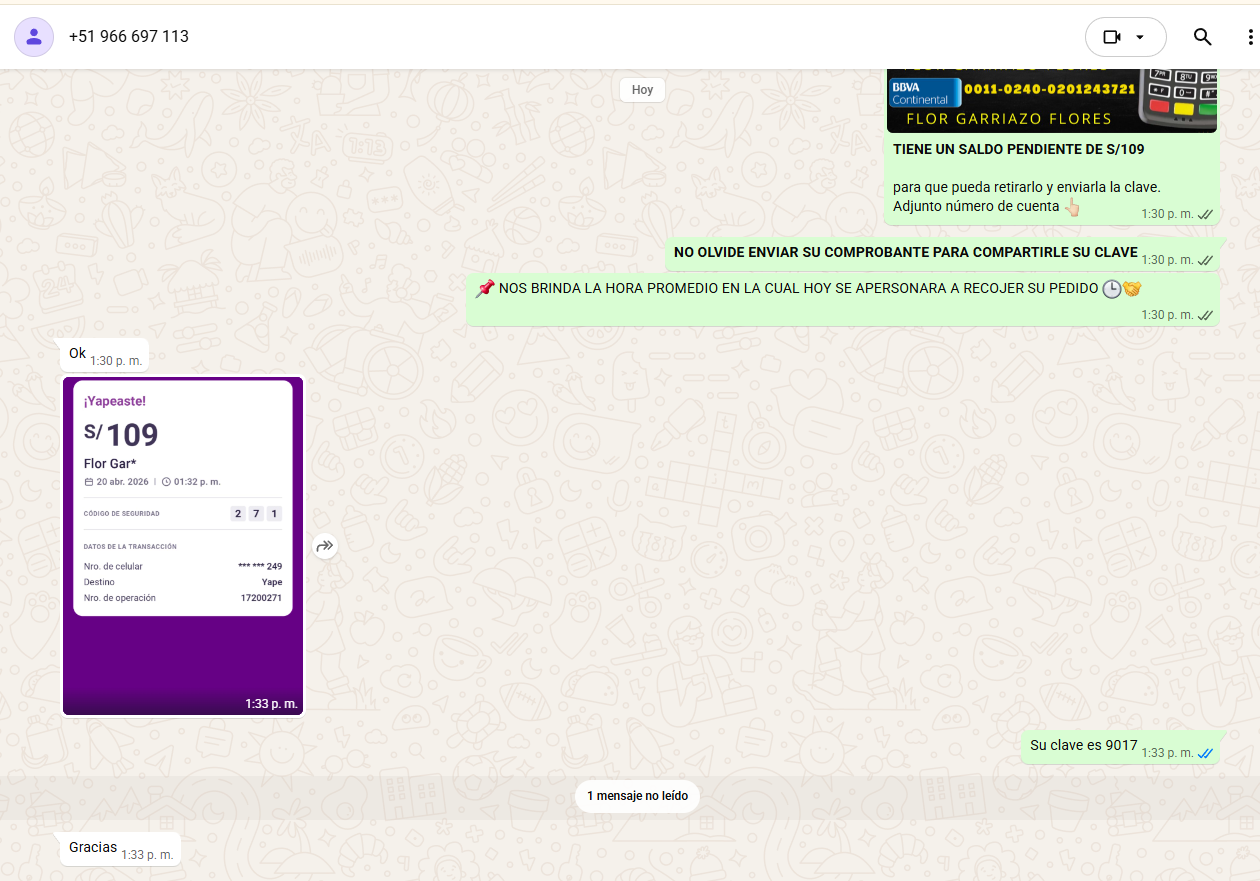Start a video call with camera icon
The width and height of the screenshot is (1260, 881).
pos(1111,37)
